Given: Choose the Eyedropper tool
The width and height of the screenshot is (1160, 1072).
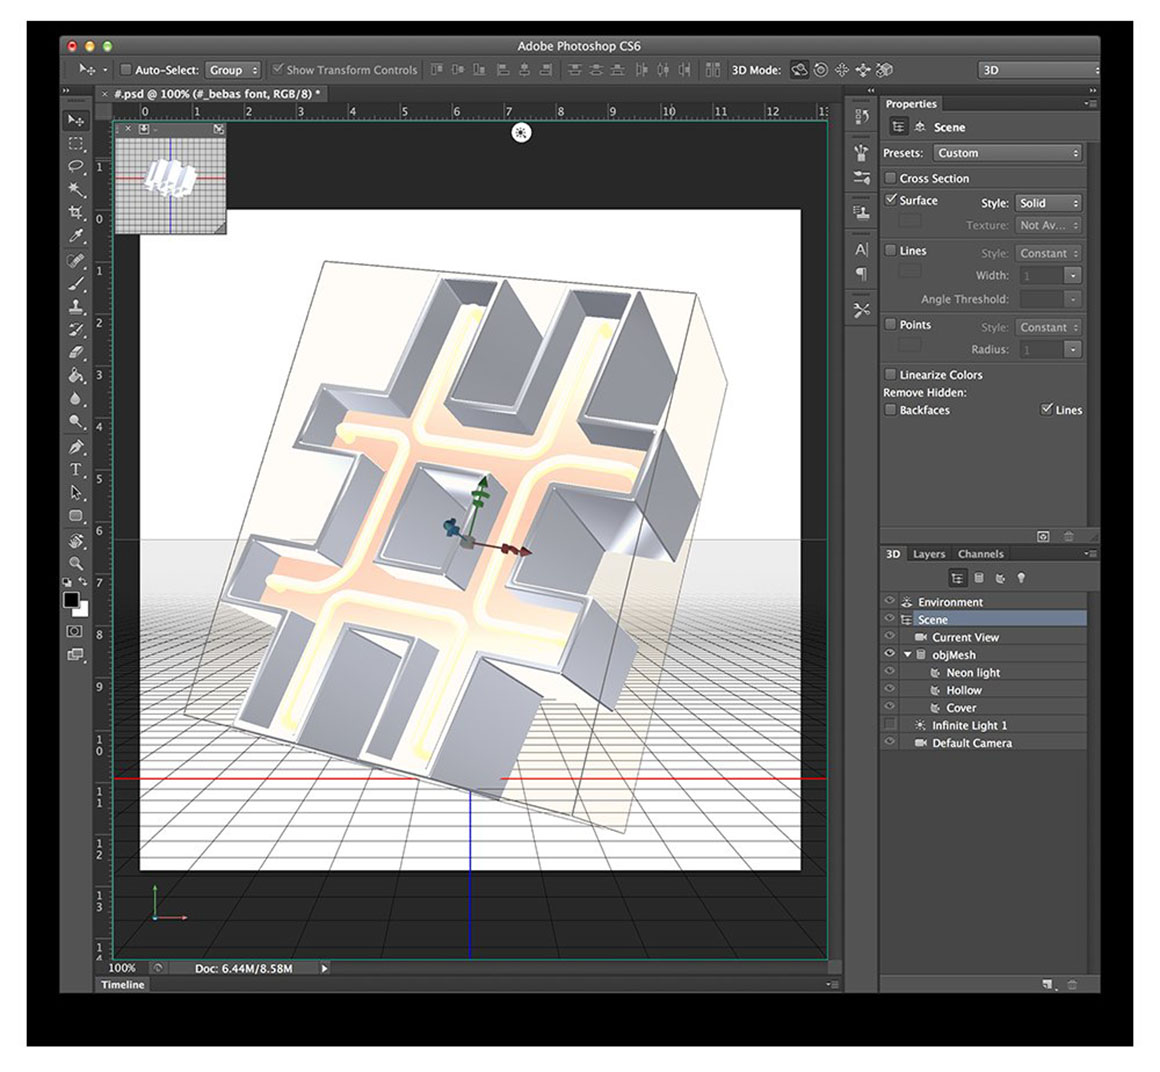Looking at the screenshot, I should coord(76,236).
